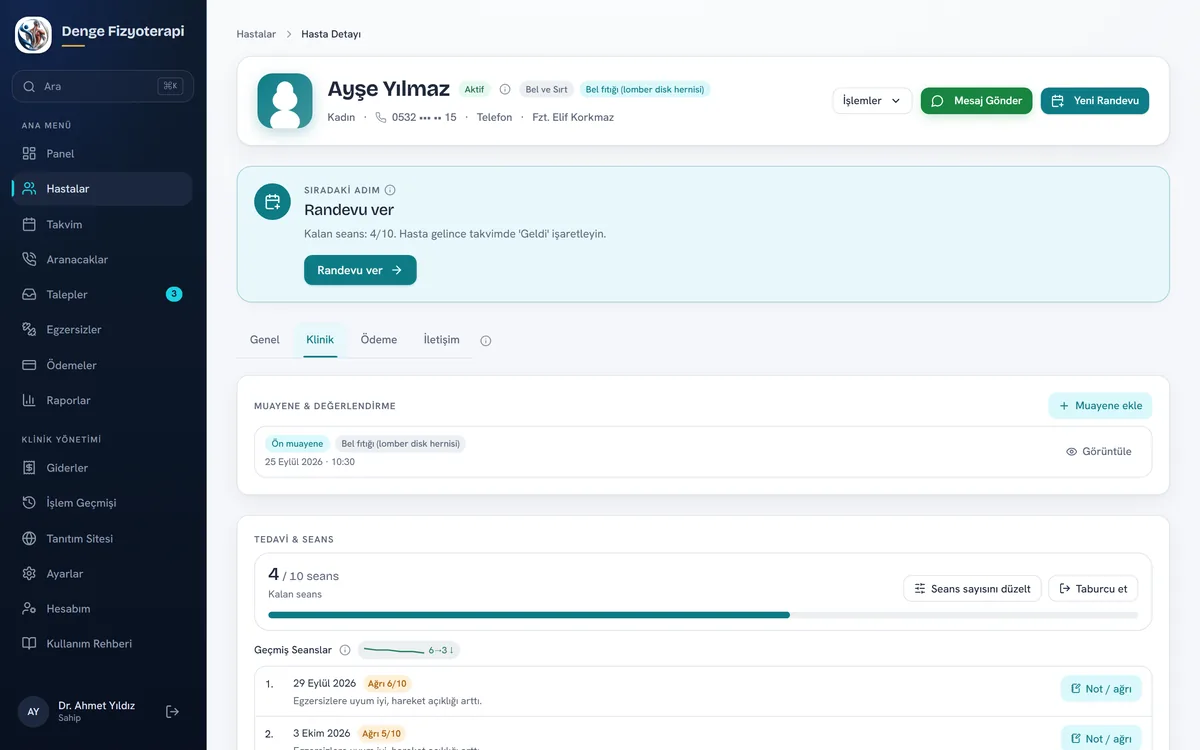1200x750 pixels.
Task: Click info icon next to Aktif badge
Action: pyautogui.click(x=505, y=89)
